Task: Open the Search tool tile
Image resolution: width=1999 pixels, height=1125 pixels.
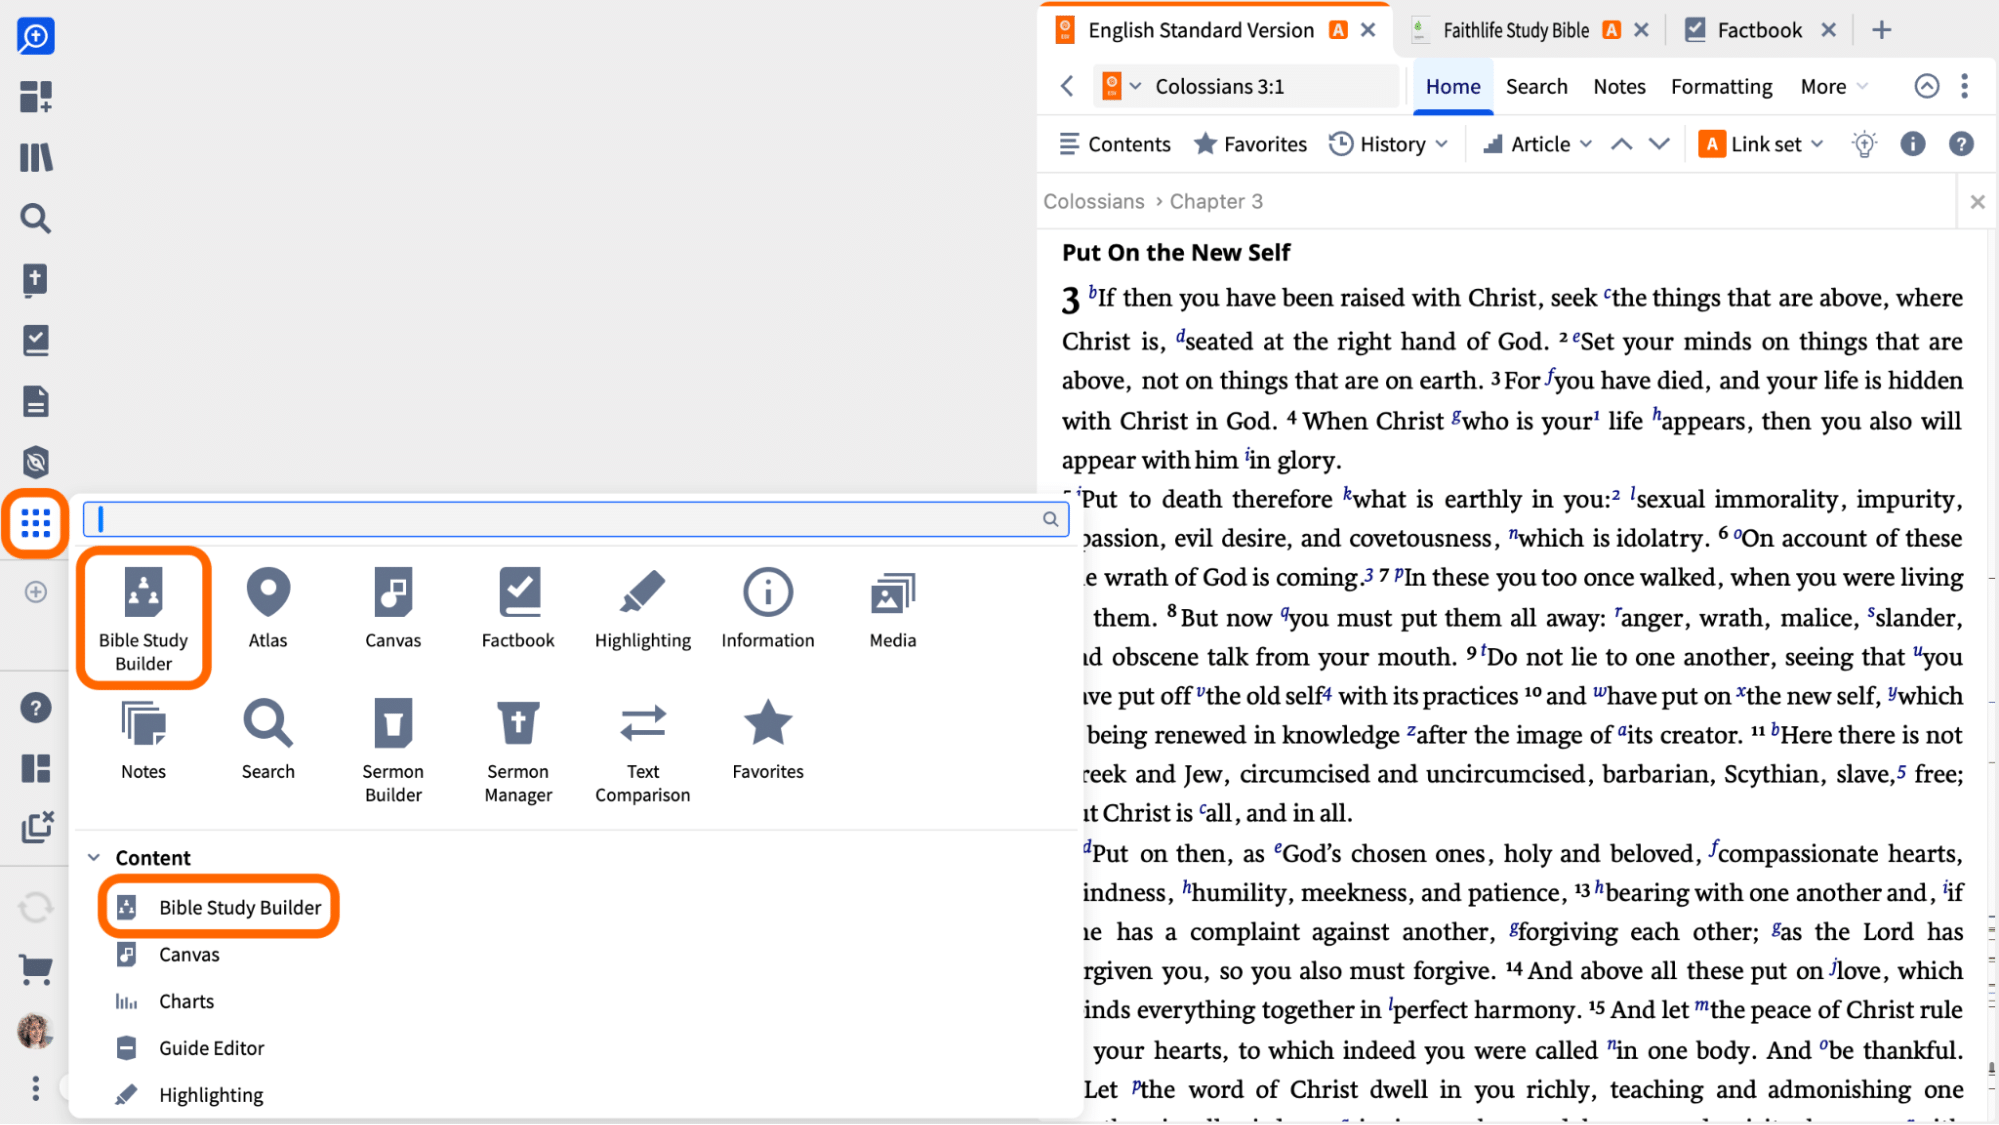Action: (268, 740)
